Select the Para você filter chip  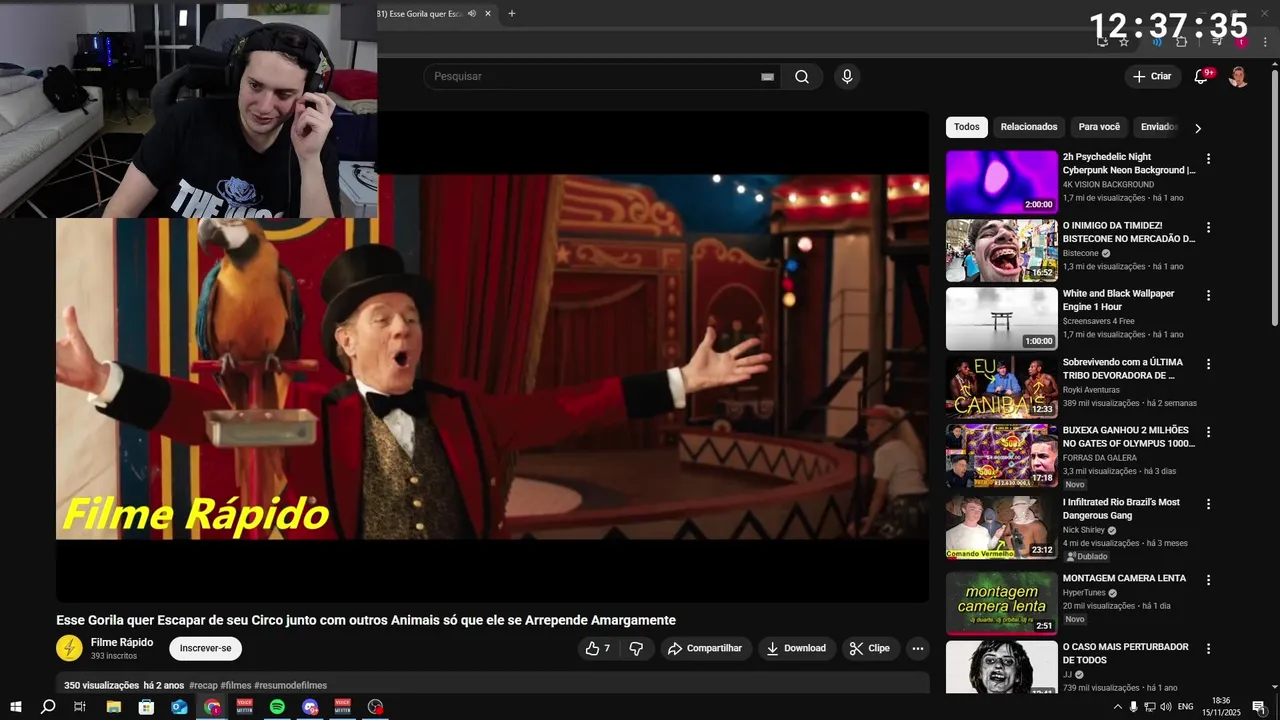[1099, 127]
